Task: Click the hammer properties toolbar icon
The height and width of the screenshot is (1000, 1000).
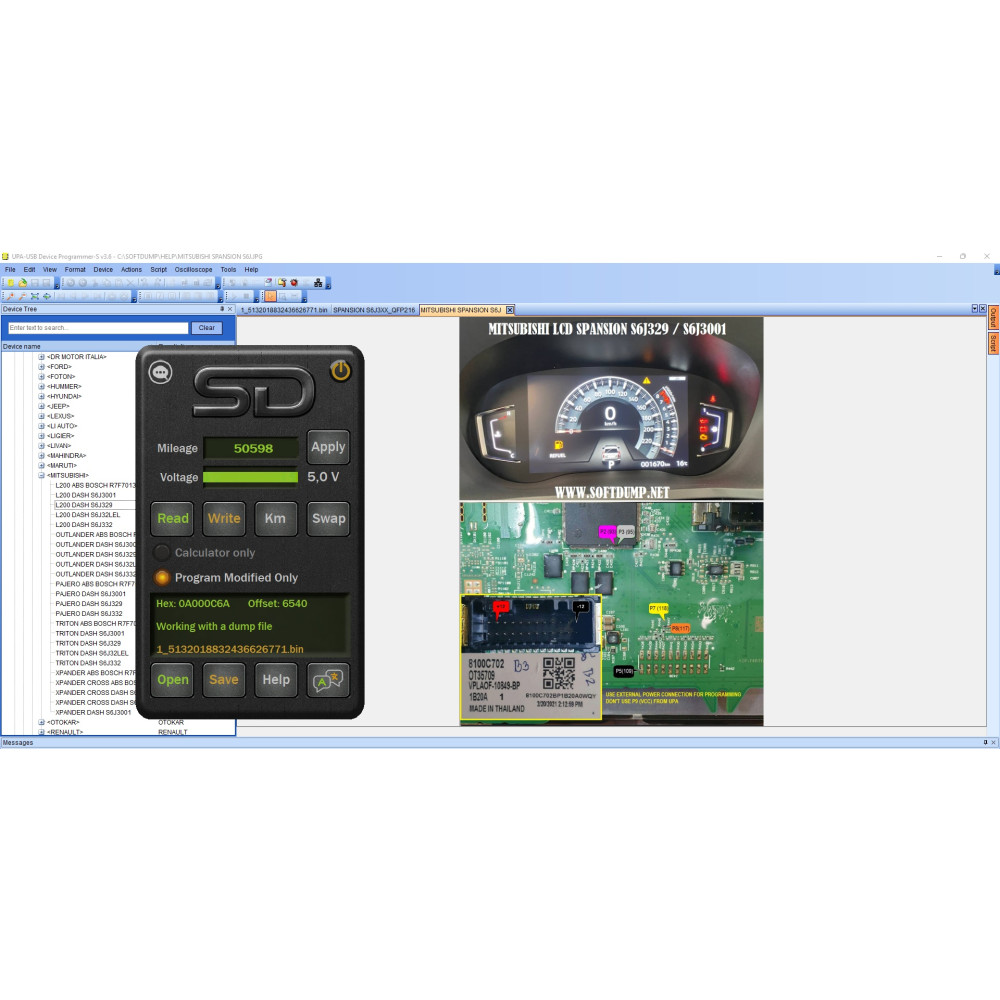Action: (x=282, y=283)
